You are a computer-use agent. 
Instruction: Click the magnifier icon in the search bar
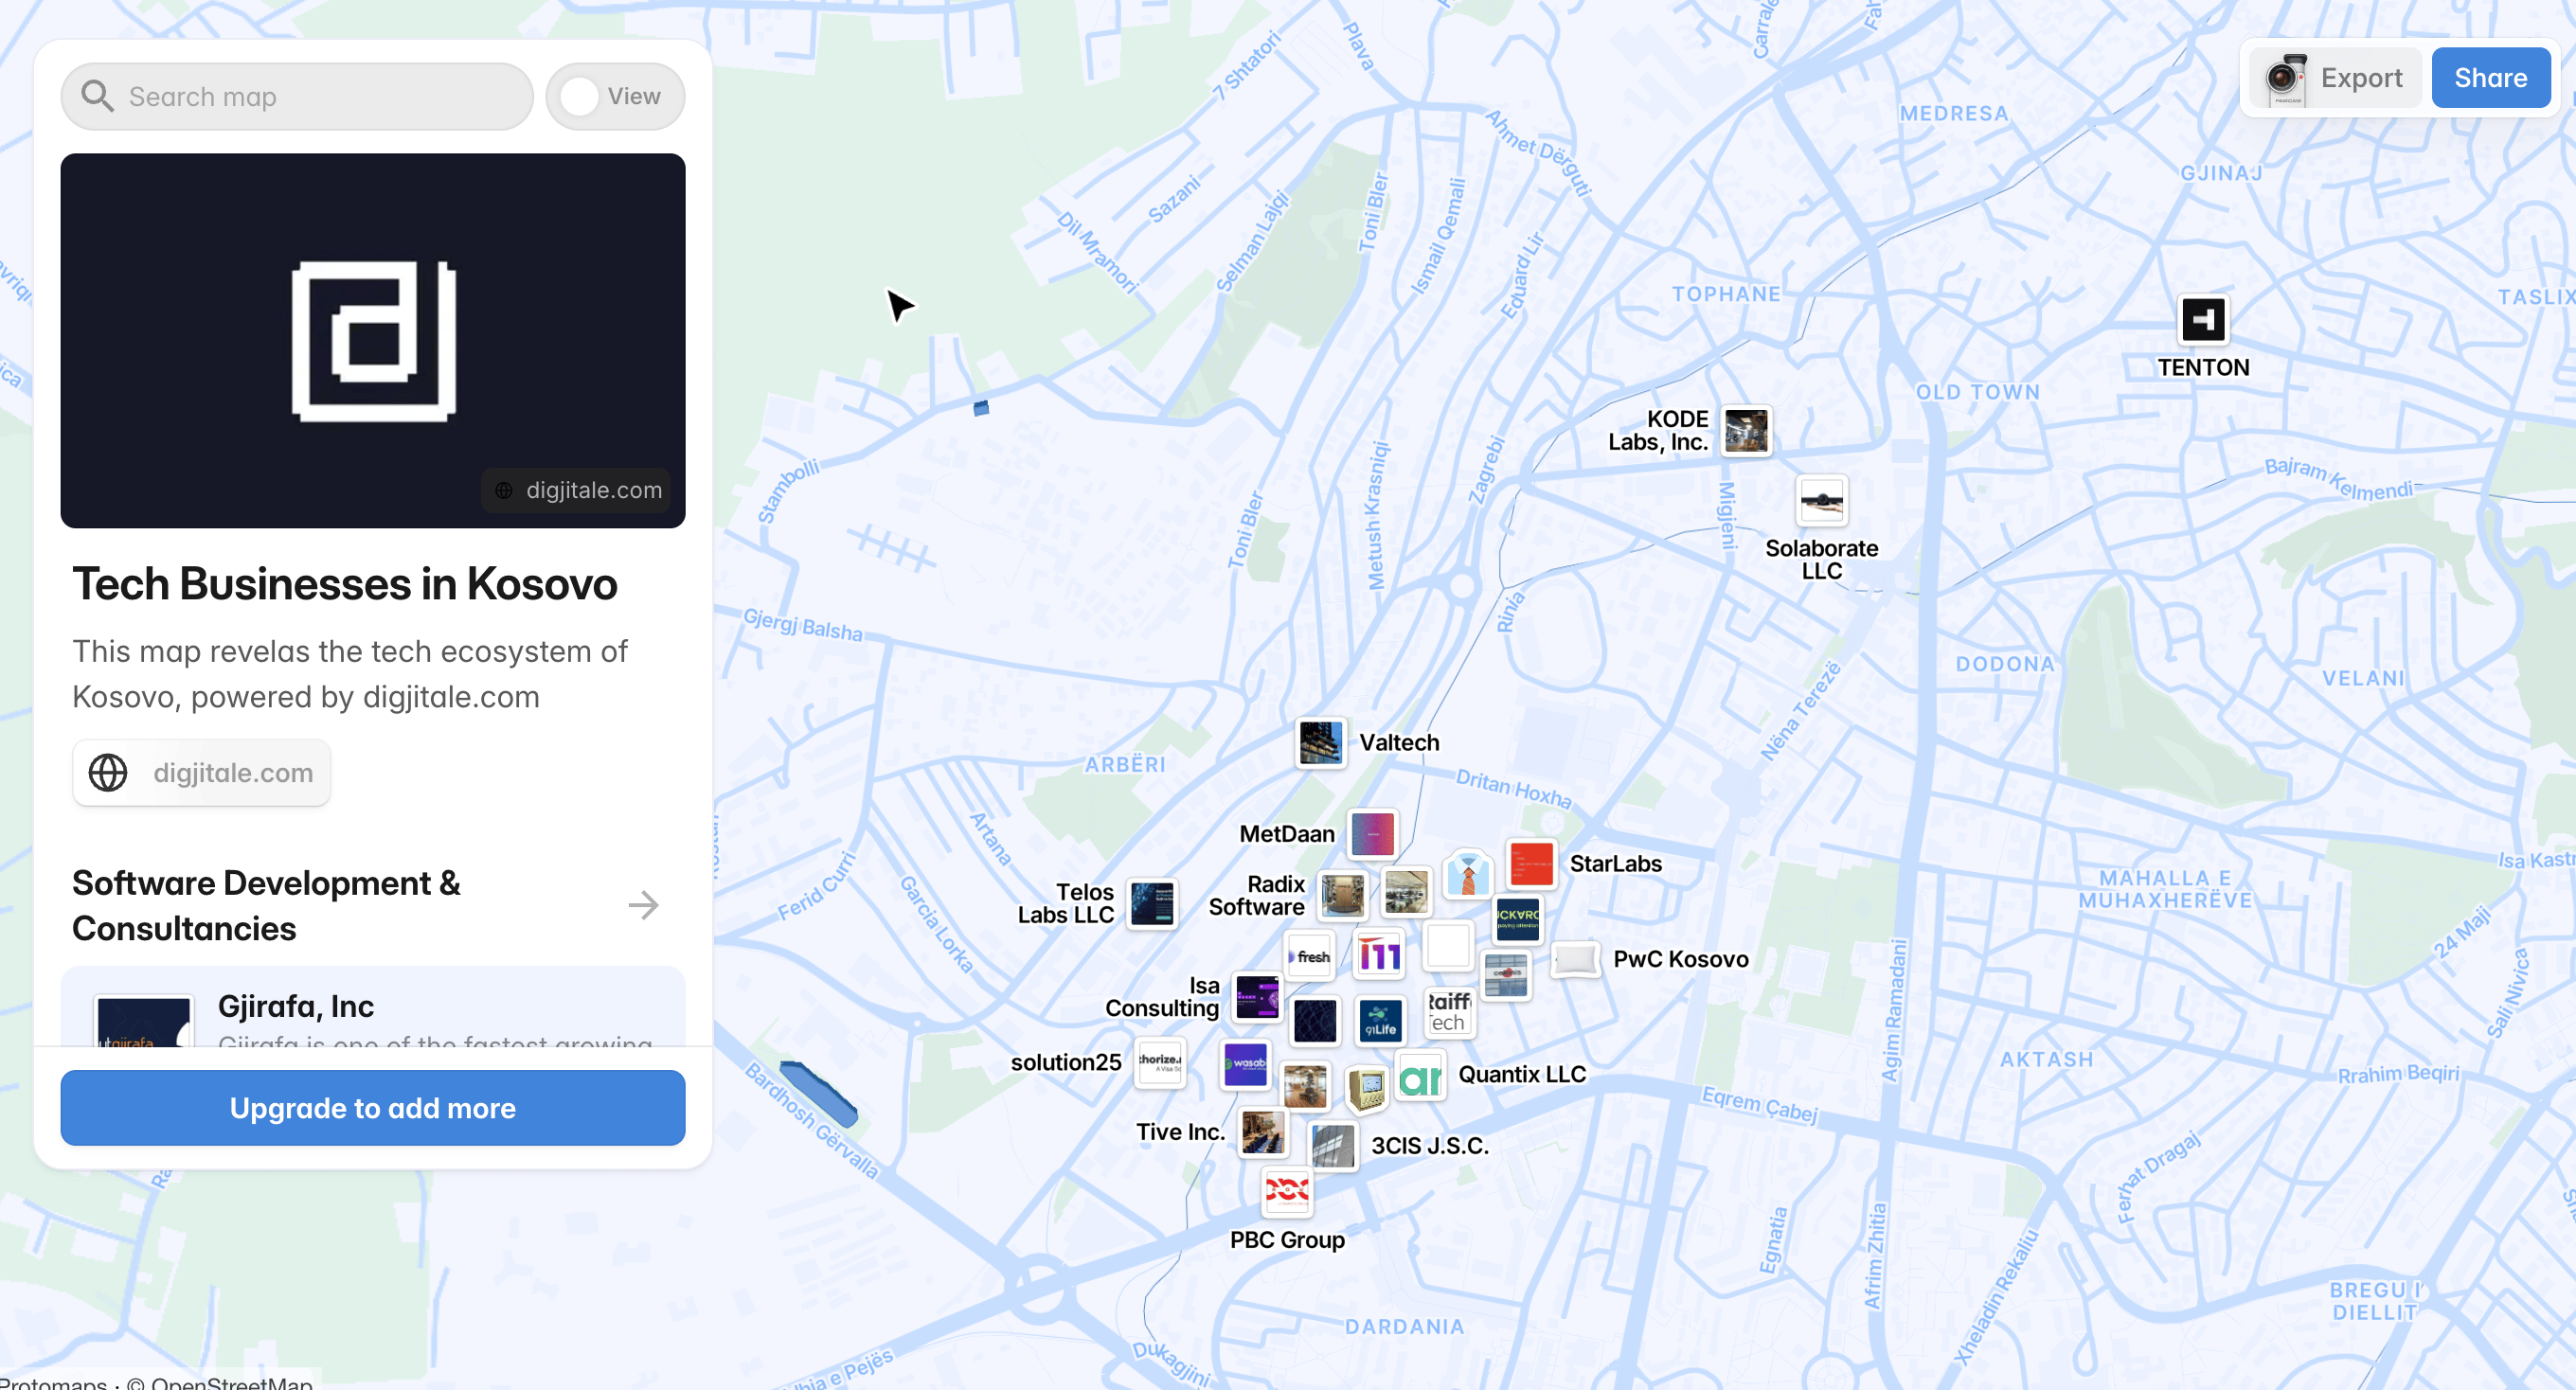[x=97, y=96]
